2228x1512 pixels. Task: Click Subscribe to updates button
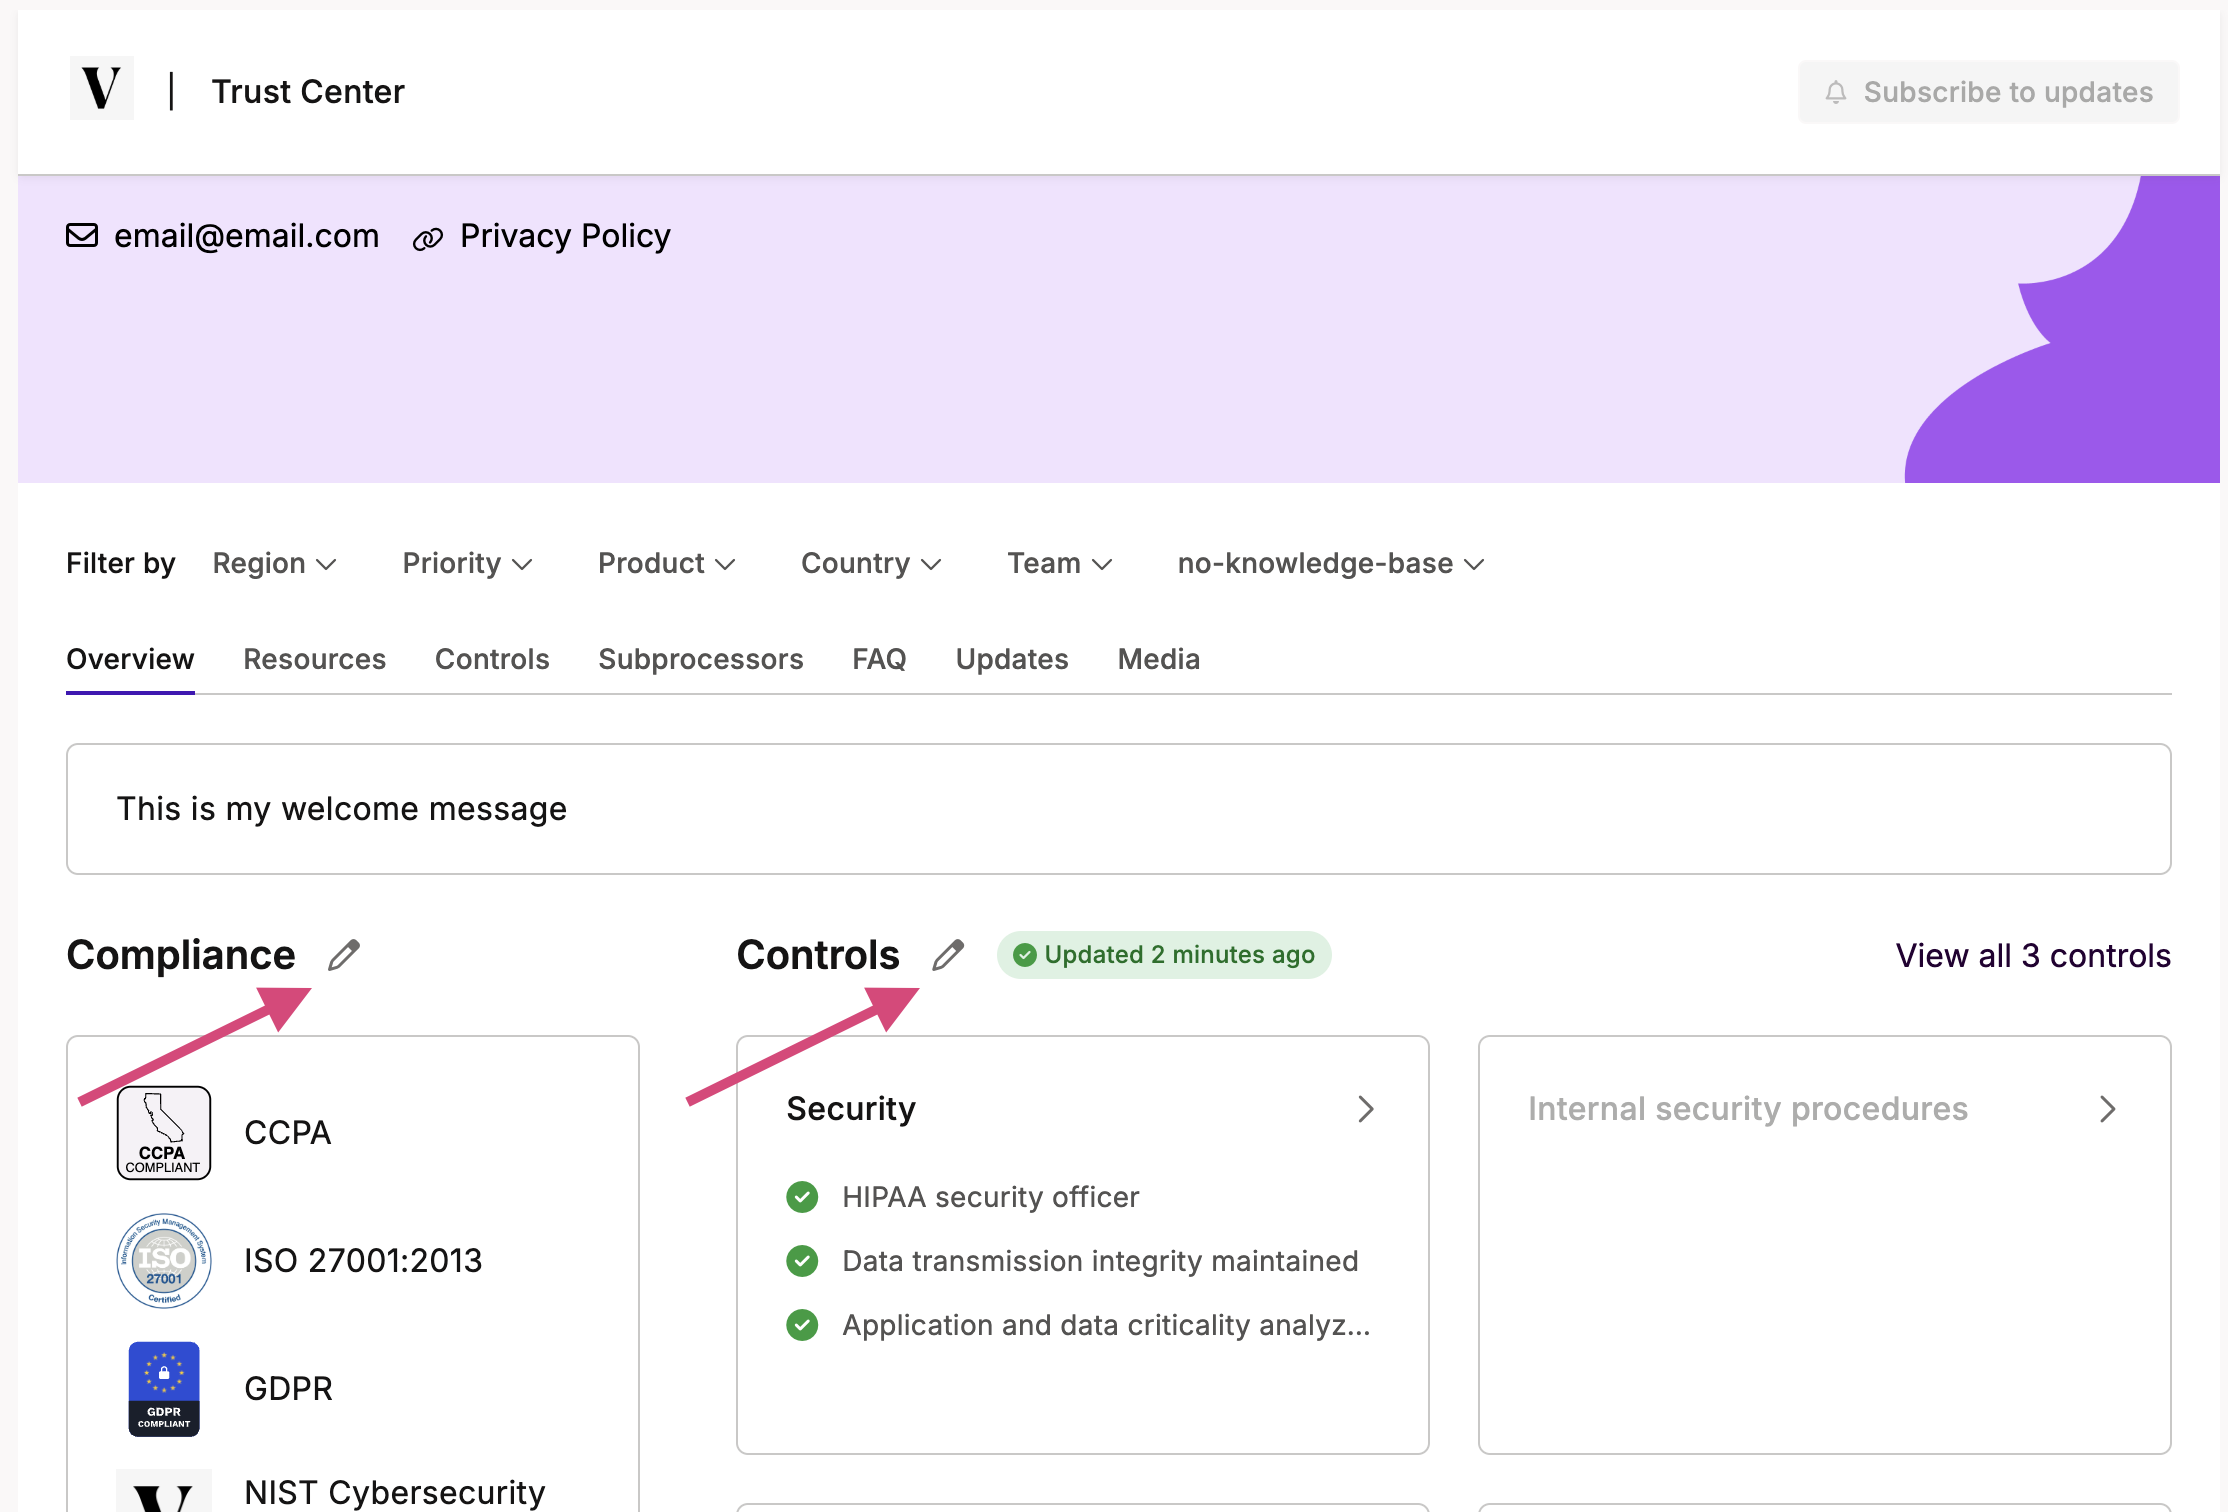click(1988, 92)
